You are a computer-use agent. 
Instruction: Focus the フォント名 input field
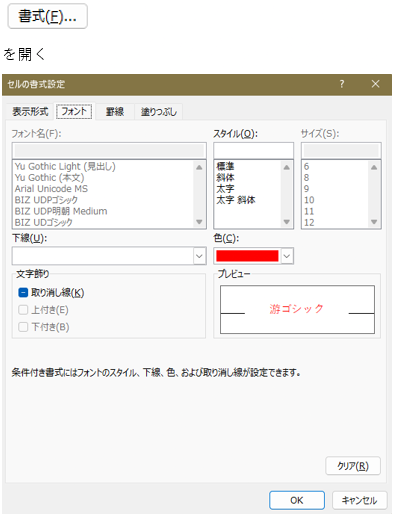tap(109, 151)
